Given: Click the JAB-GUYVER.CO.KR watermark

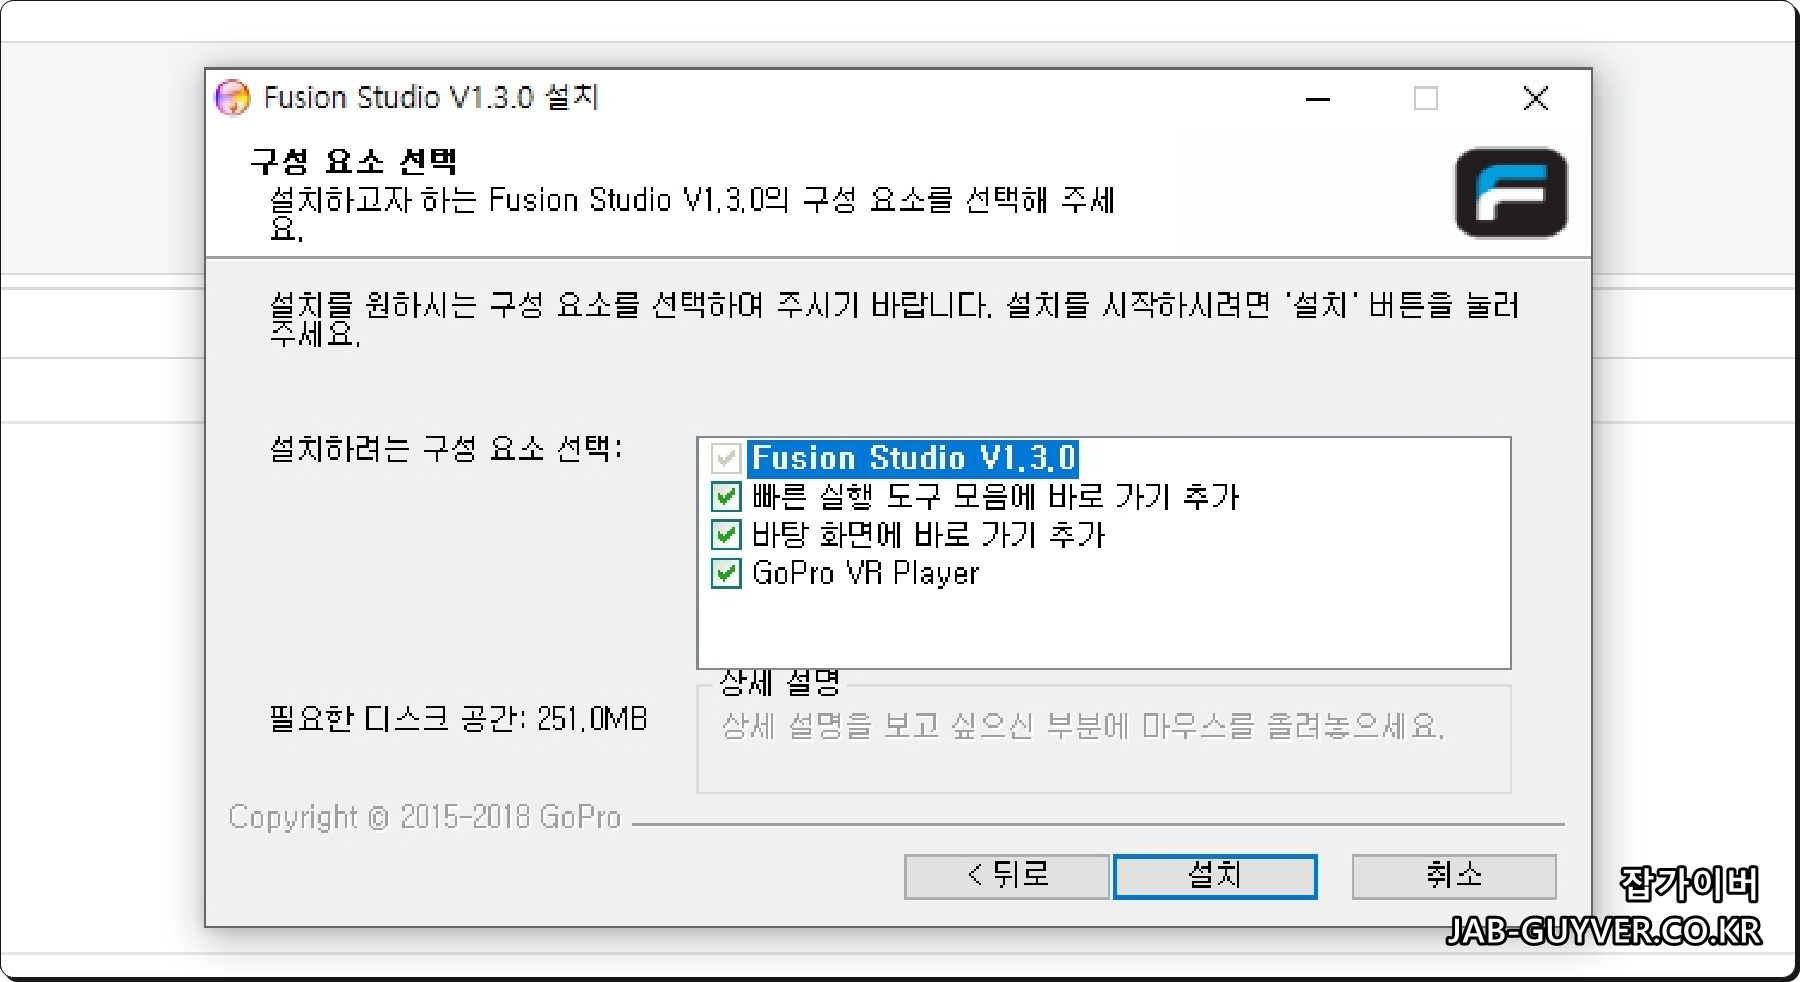Looking at the screenshot, I should (x=1603, y=932).
